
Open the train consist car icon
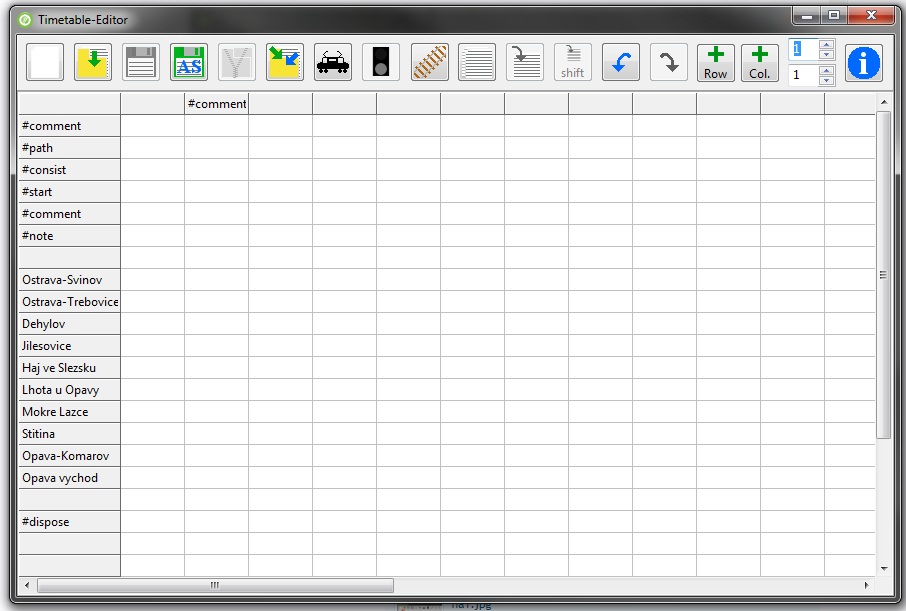[333, 62]
